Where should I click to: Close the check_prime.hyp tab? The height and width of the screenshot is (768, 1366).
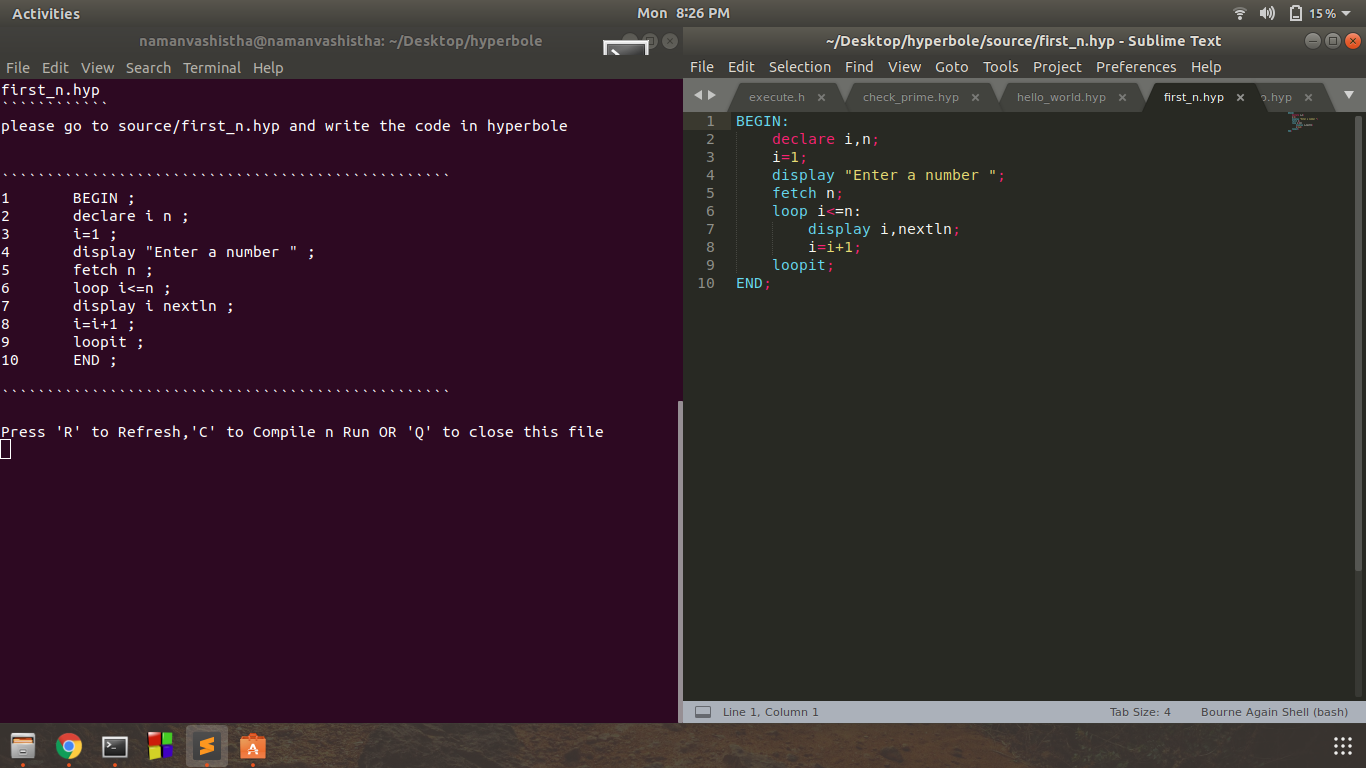coord(975,97)
